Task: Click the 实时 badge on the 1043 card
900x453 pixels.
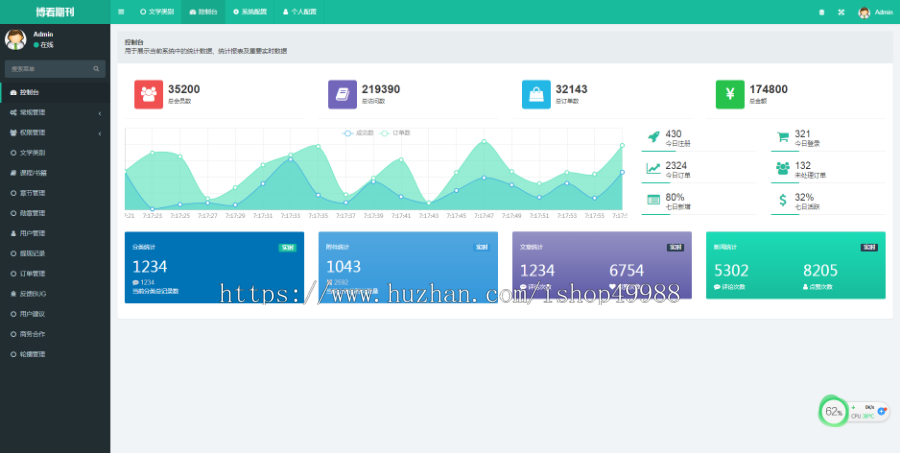Action: tap(481, 247)
